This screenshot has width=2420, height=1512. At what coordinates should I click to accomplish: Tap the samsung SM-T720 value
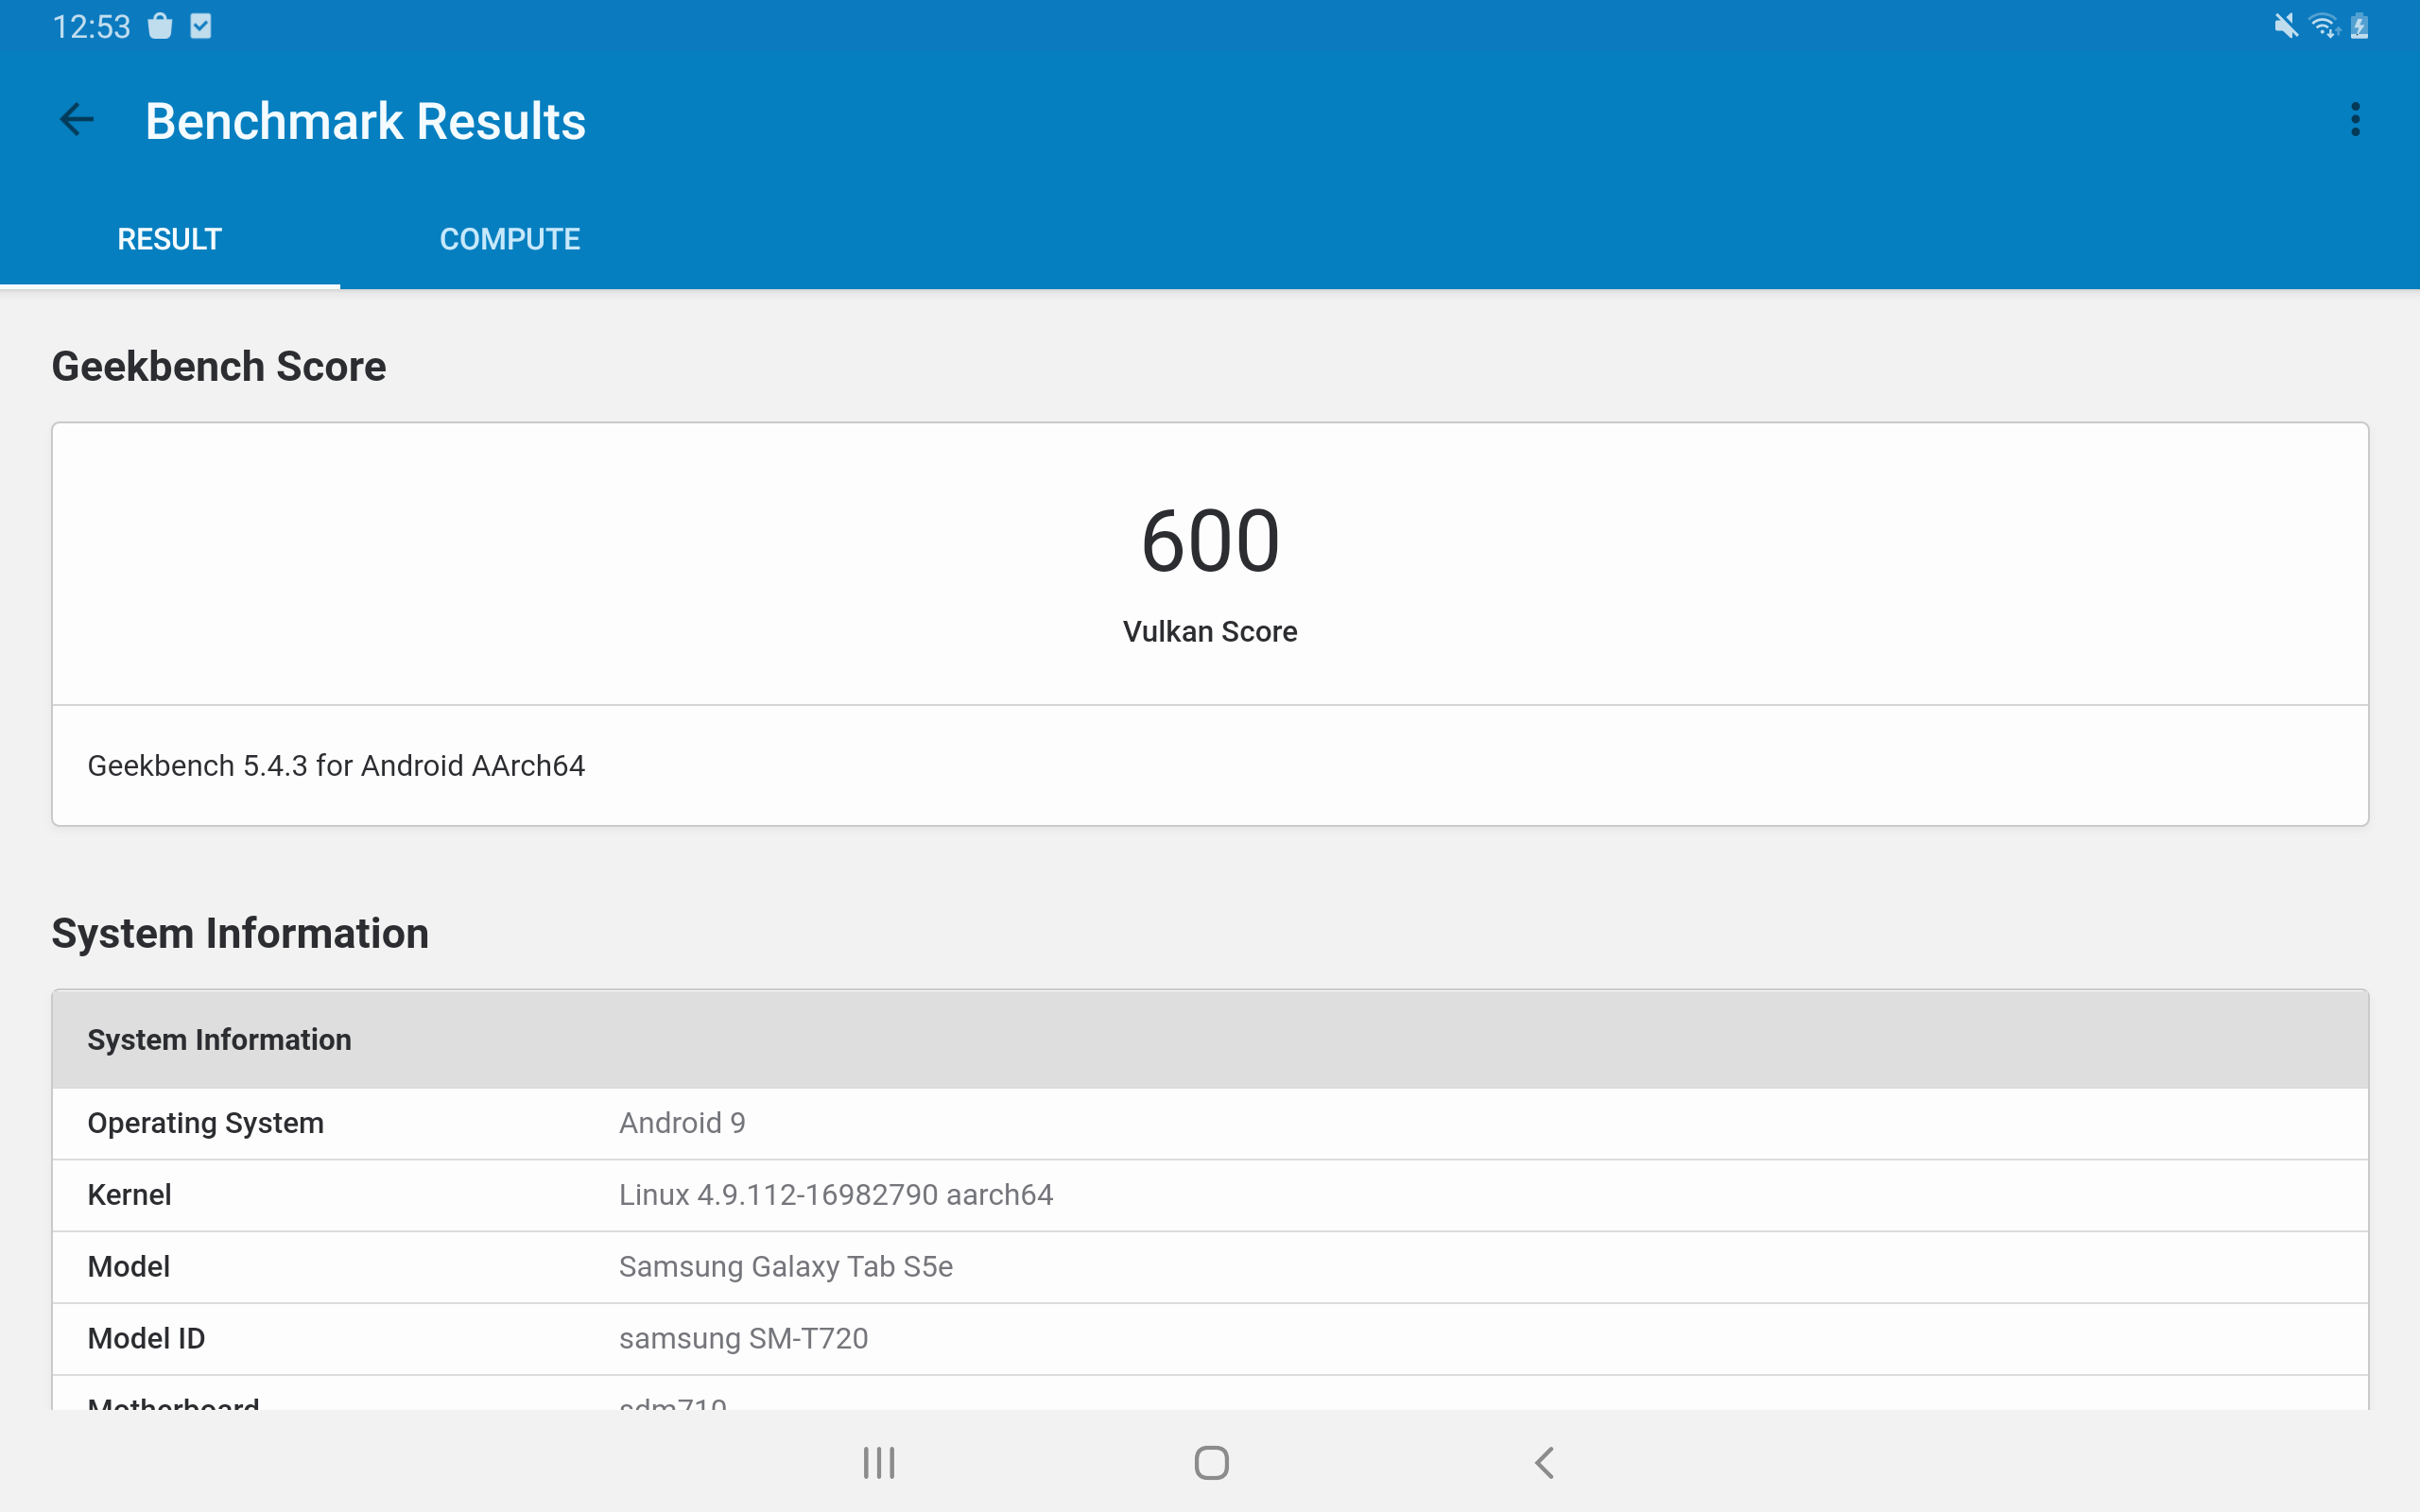[743, 1338]
